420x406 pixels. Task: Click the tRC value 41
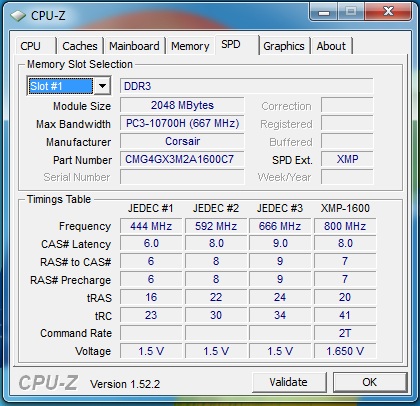[x=345, y=315]
